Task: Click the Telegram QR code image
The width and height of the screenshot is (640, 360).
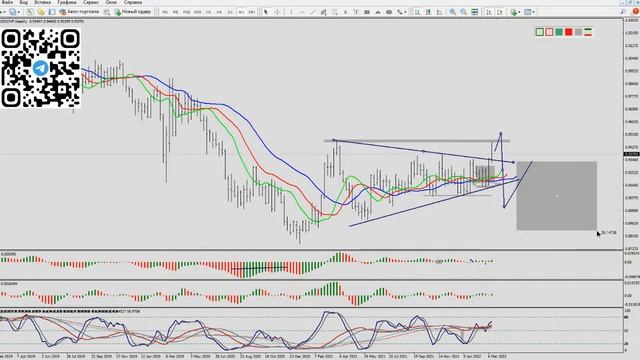Action: click(40, 68)
